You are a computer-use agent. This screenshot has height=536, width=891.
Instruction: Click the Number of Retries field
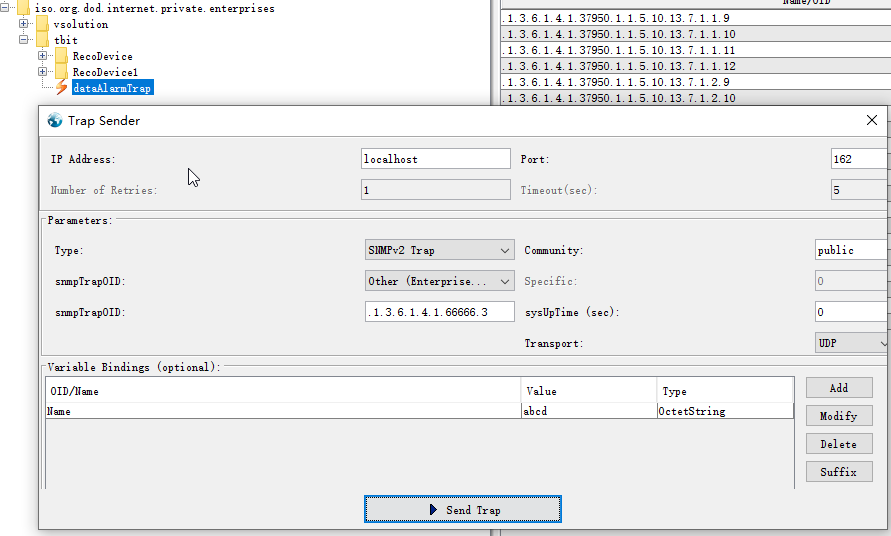click(x=435, y=190)
